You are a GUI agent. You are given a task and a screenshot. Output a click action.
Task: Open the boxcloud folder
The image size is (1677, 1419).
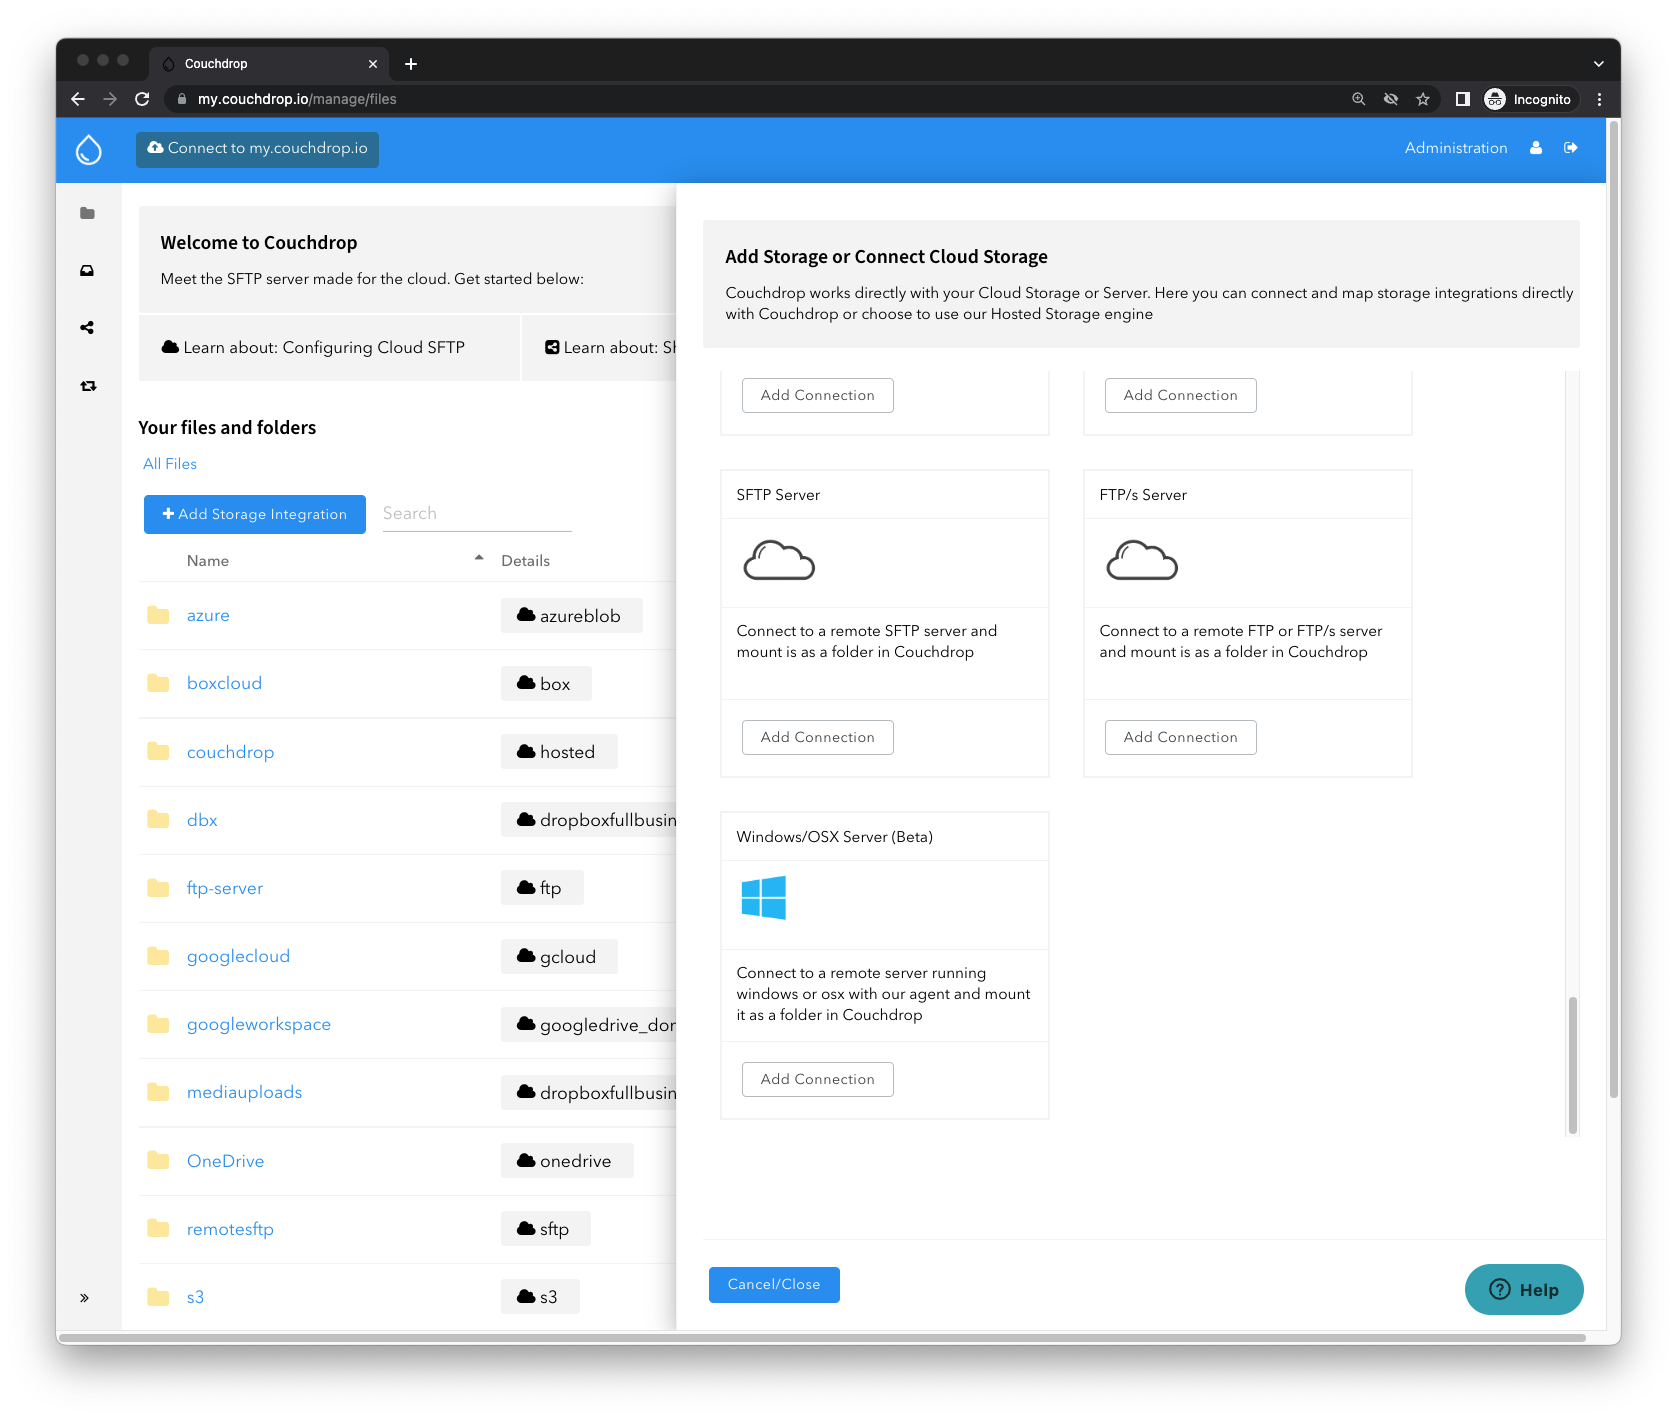(224, 684)
